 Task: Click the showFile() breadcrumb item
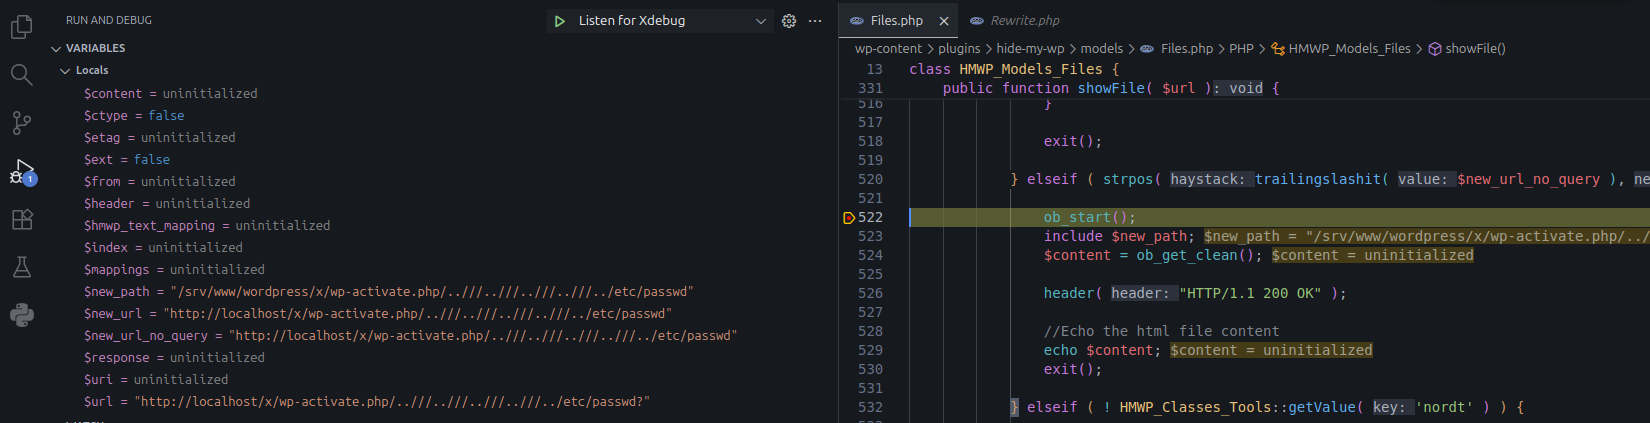[1474, 48]
